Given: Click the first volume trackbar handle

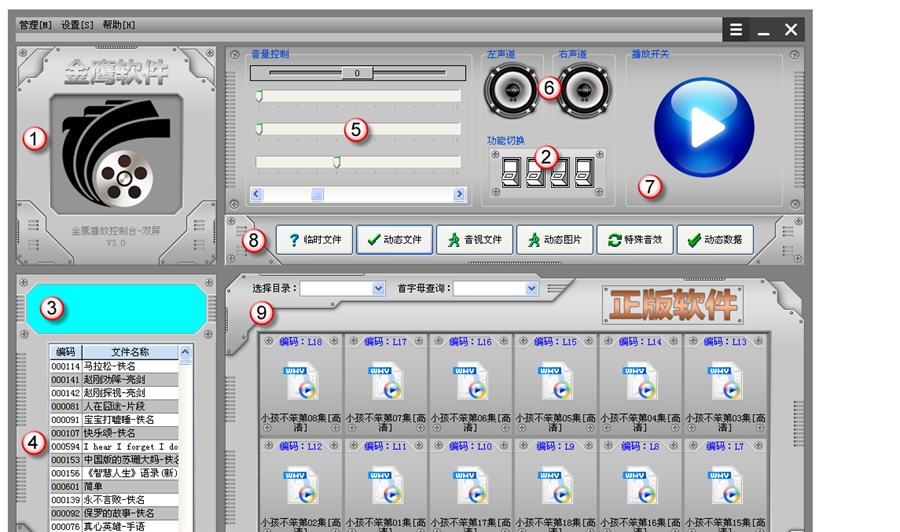Looking at the screenshot, I should click(259, 96).
